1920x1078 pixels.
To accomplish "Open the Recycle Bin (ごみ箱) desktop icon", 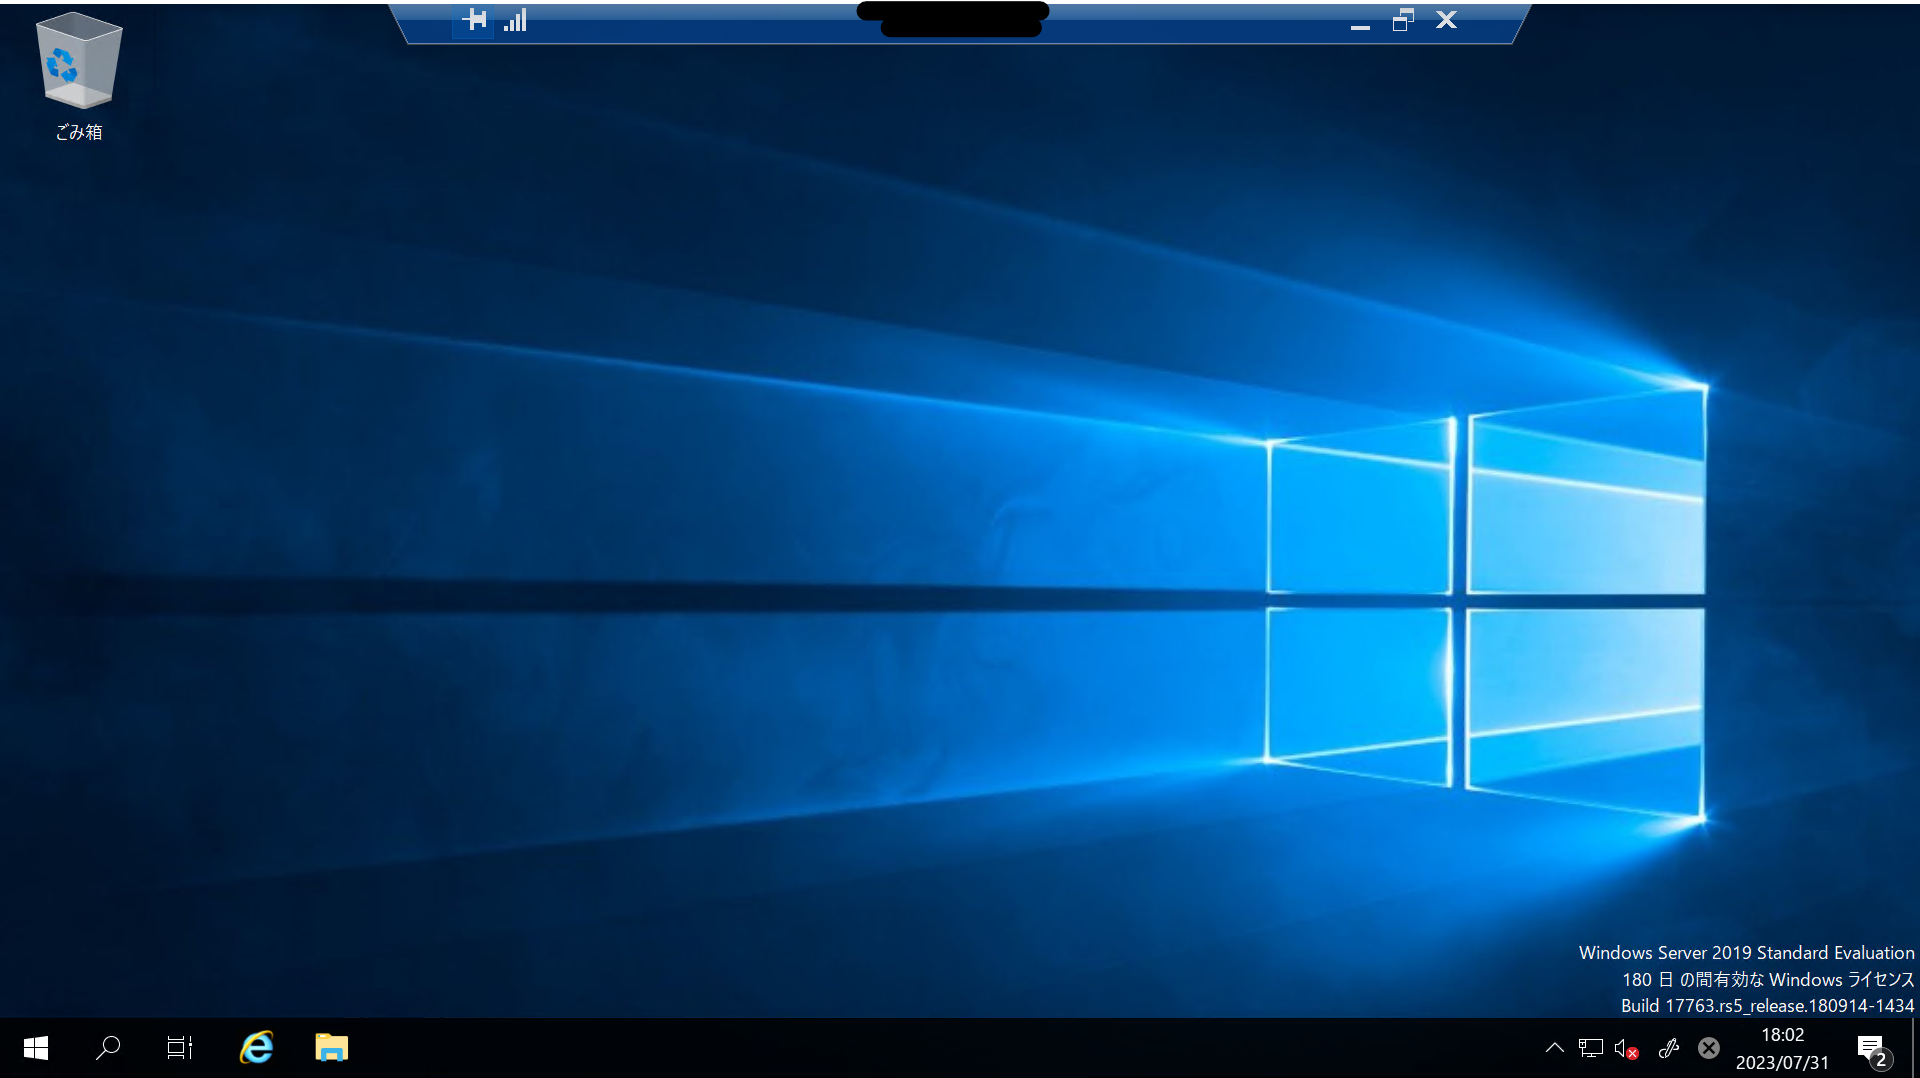I will tap(78, 77).
